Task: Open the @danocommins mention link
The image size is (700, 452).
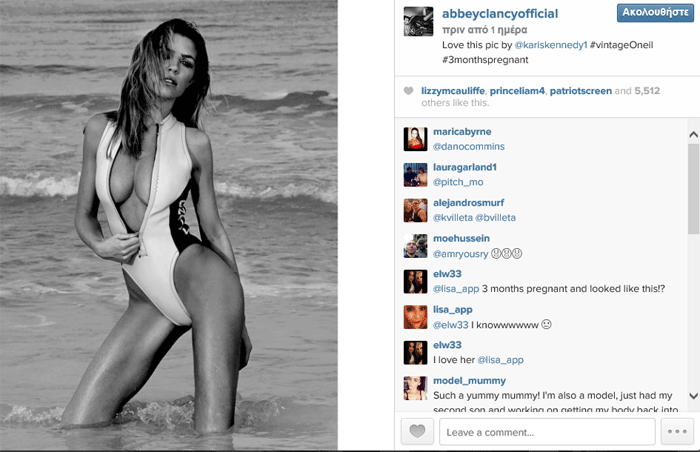Action: [469, 146]
